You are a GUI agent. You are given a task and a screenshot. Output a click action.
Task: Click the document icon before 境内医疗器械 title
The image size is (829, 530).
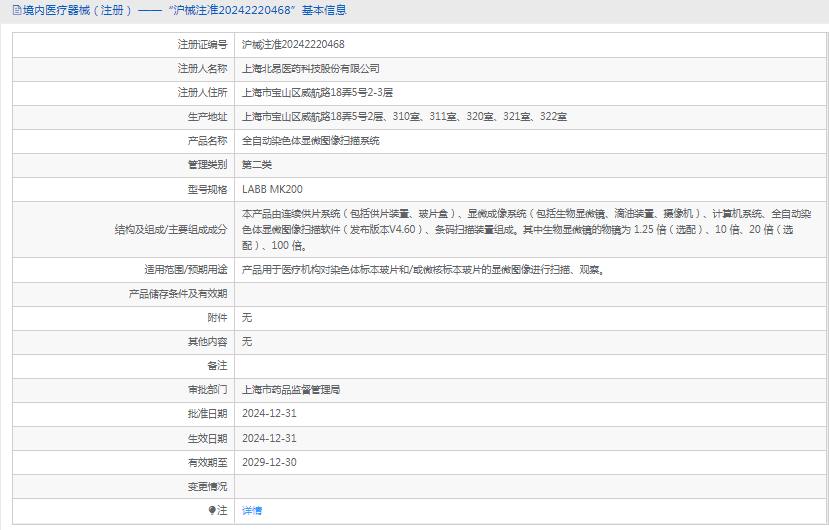(x=17, y=10)
